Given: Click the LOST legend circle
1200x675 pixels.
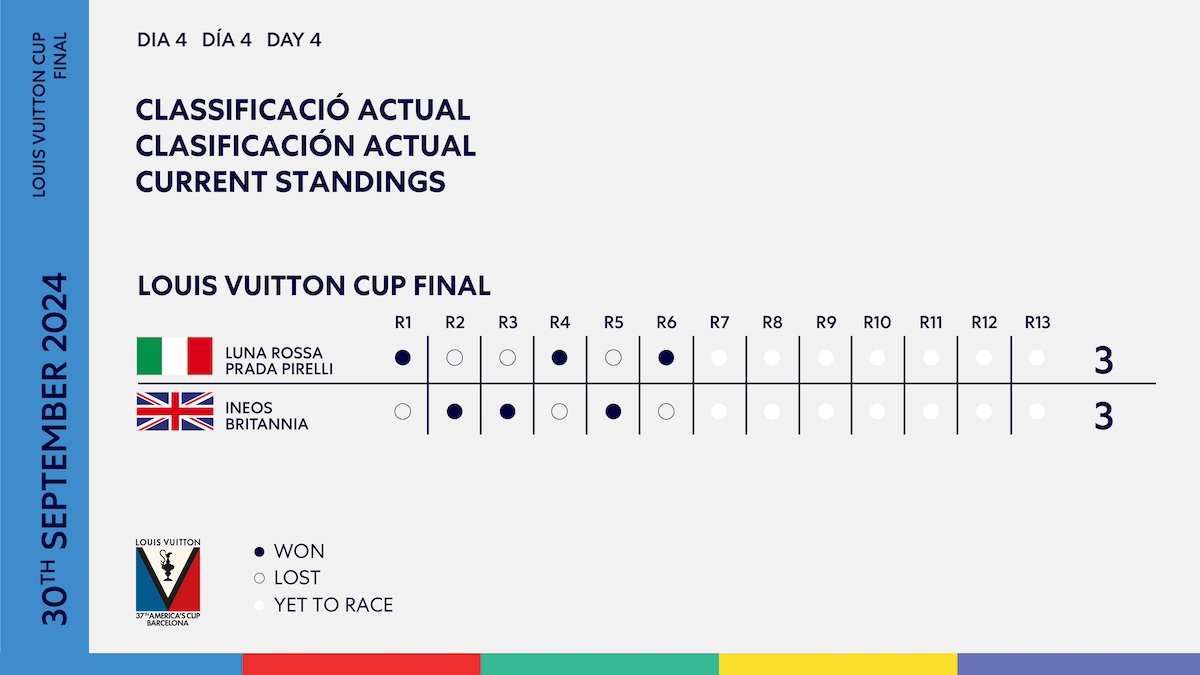Looking at the screenshot, I should pyautogui.click(x=260, y=578).
